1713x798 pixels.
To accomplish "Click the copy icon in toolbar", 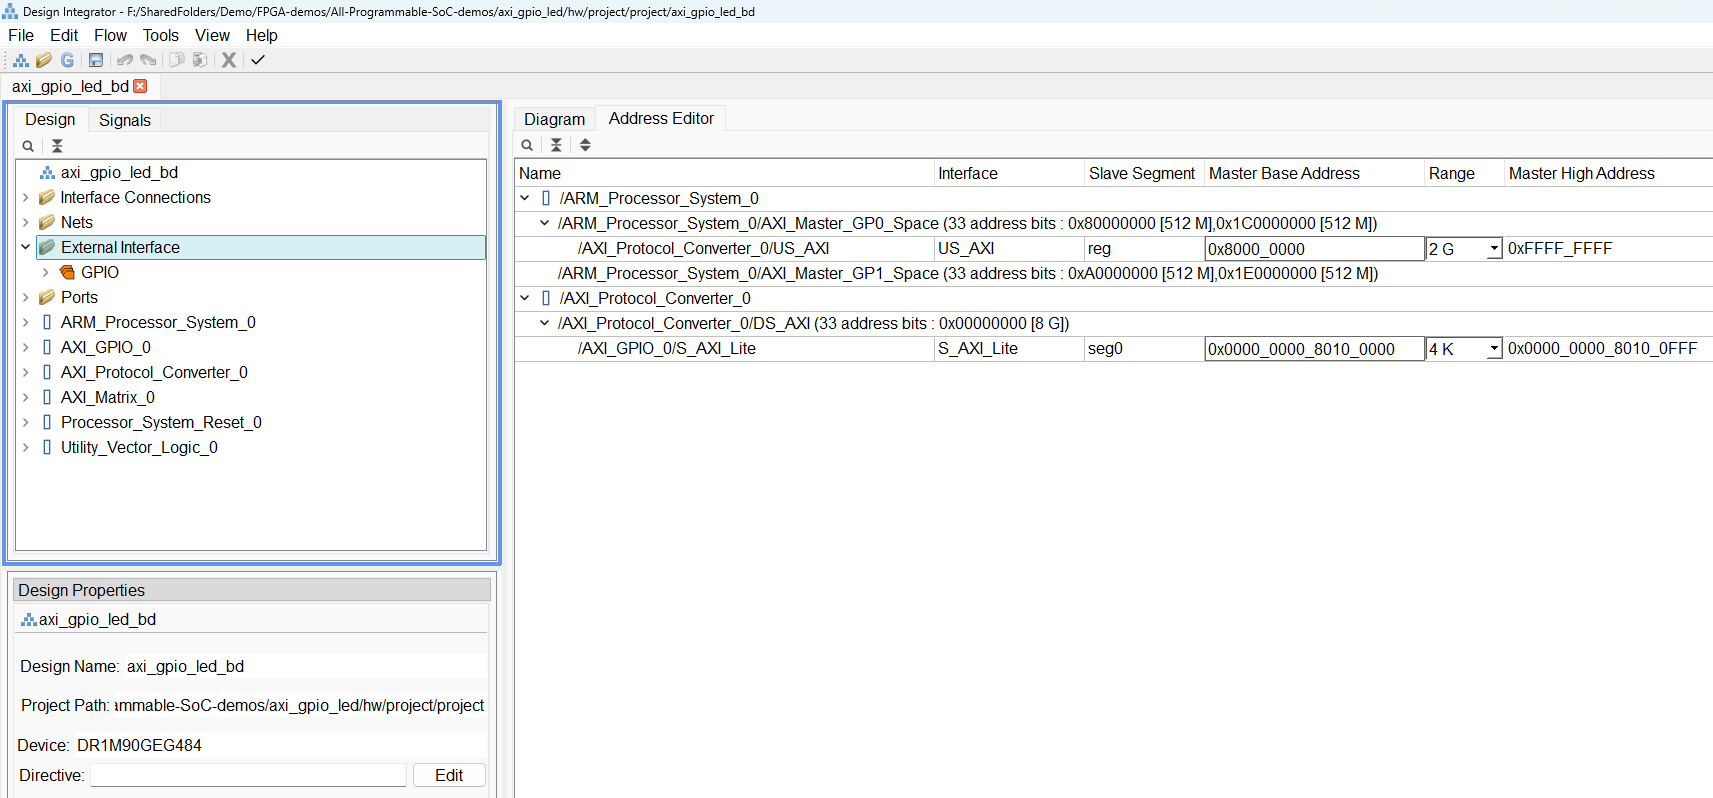I will 176,60.
